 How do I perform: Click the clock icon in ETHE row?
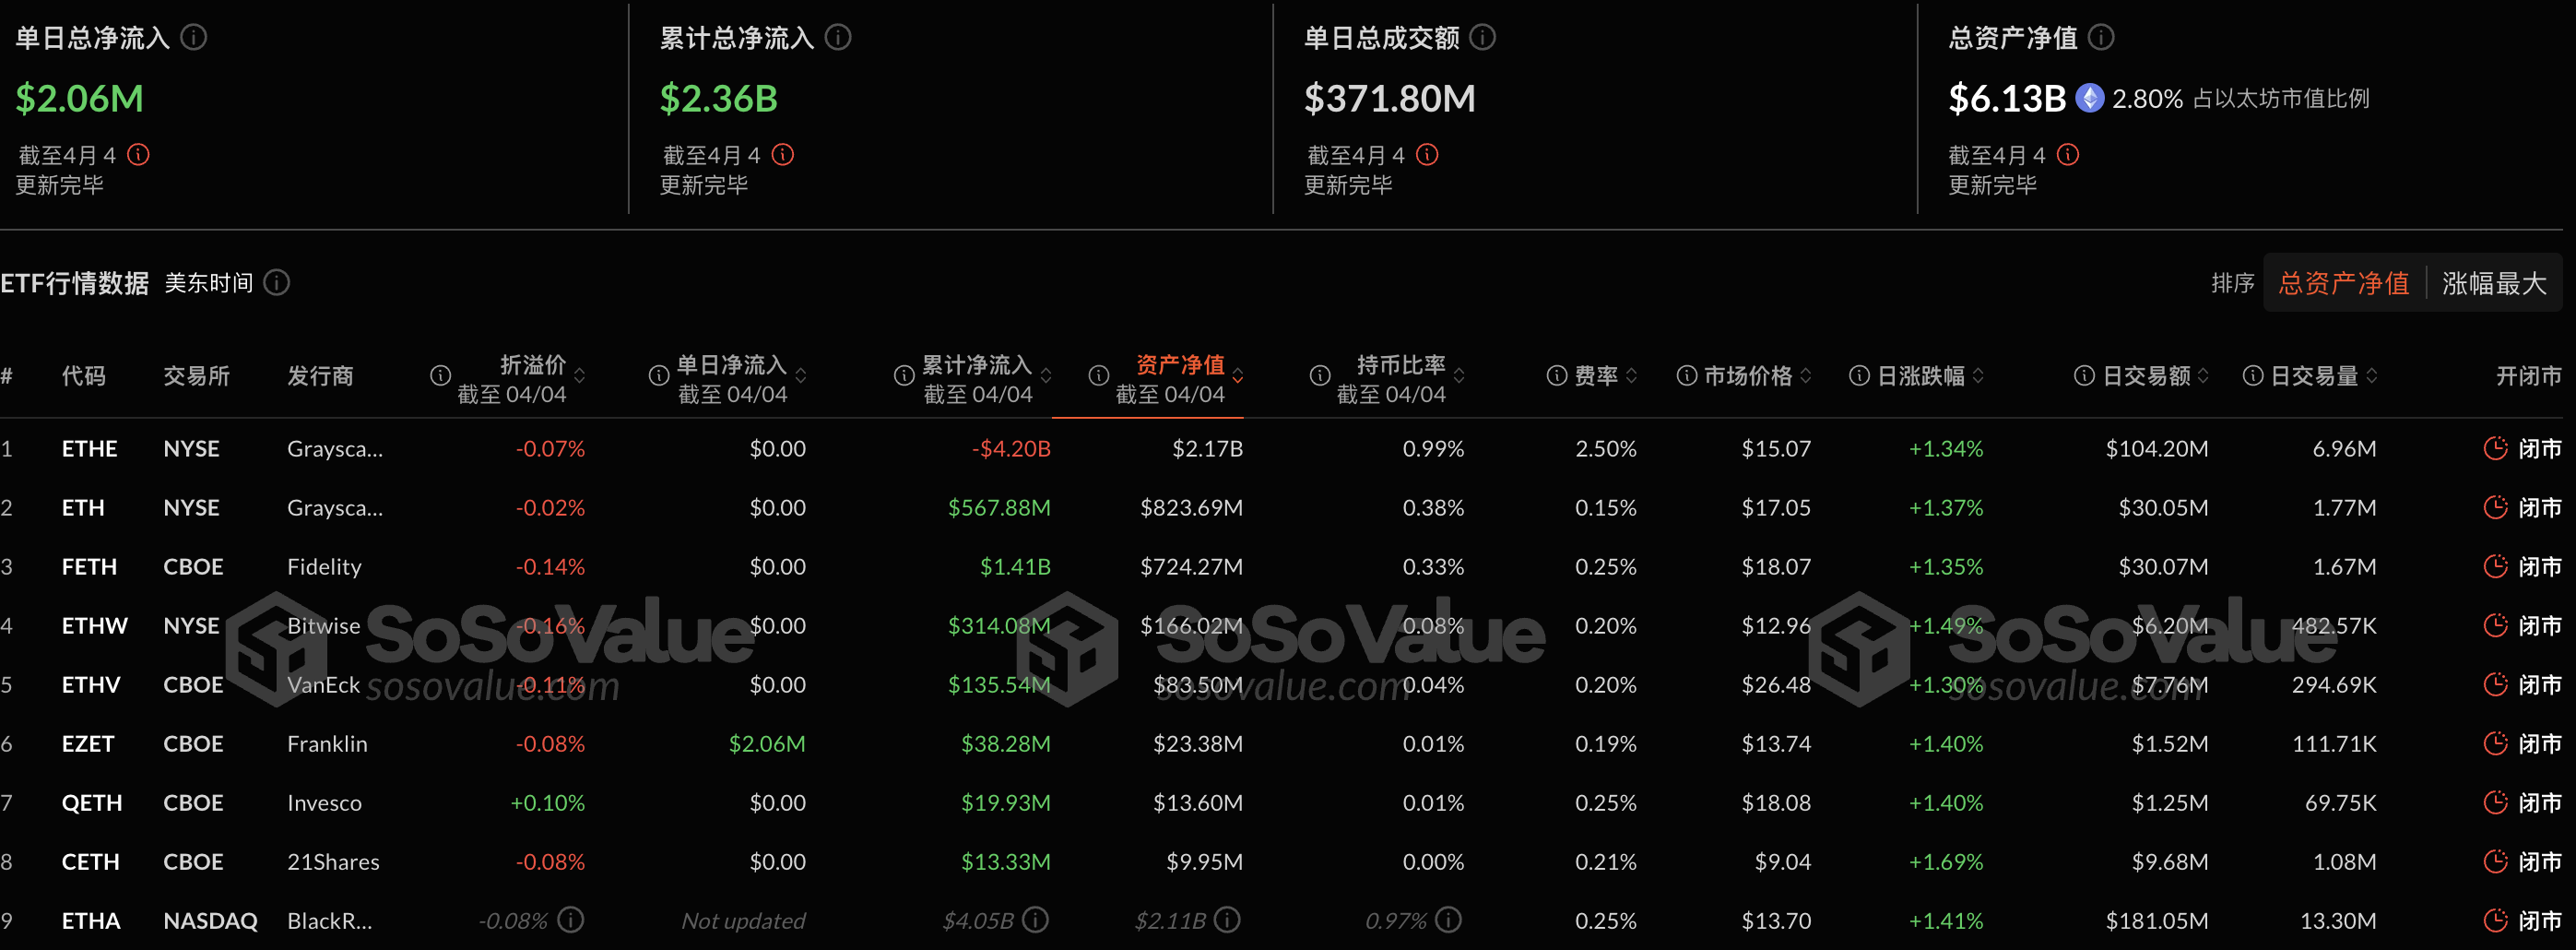click(x=2495, y=448)
